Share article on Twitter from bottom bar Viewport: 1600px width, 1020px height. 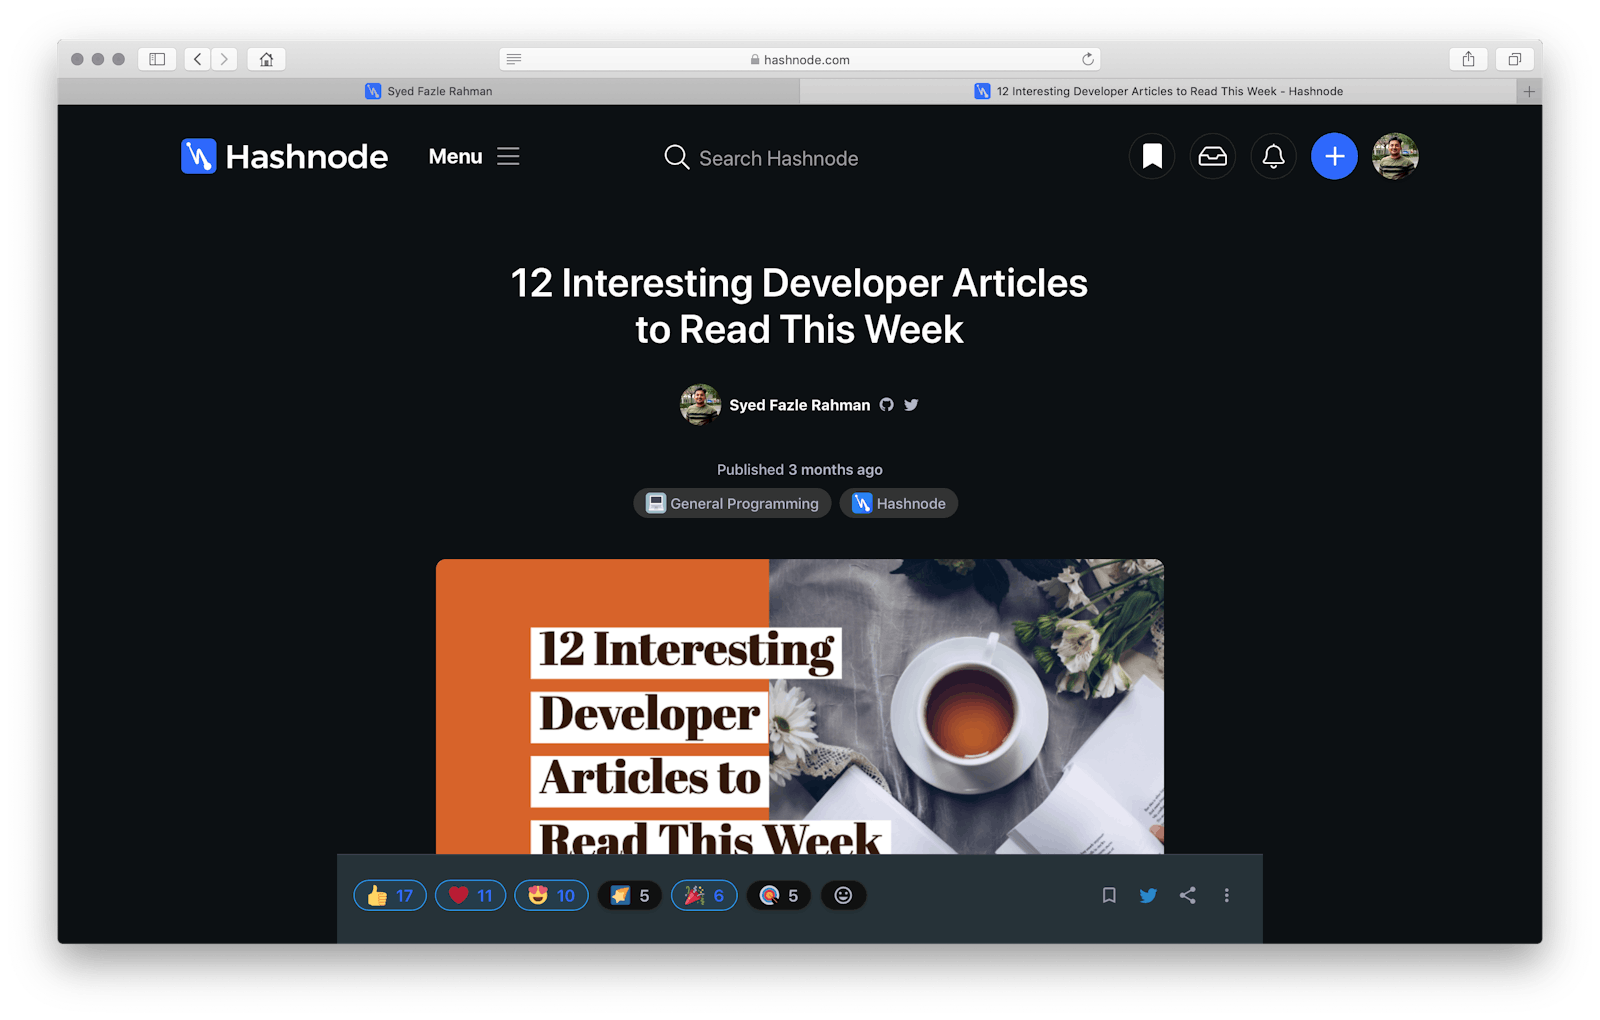click(x=1148, y=895)
